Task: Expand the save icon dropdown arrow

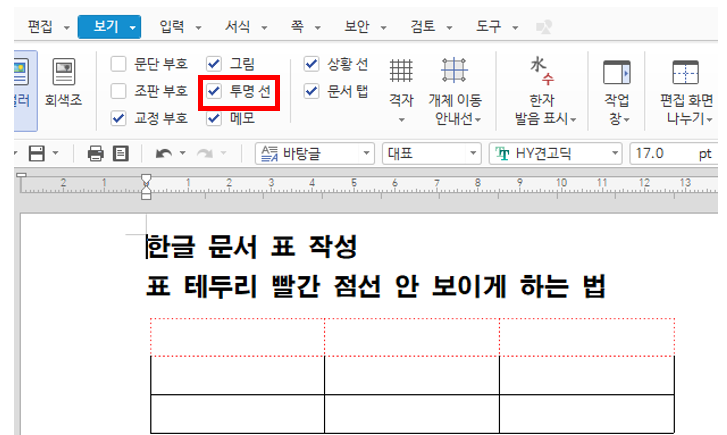Action: click(x=56, y=153)
